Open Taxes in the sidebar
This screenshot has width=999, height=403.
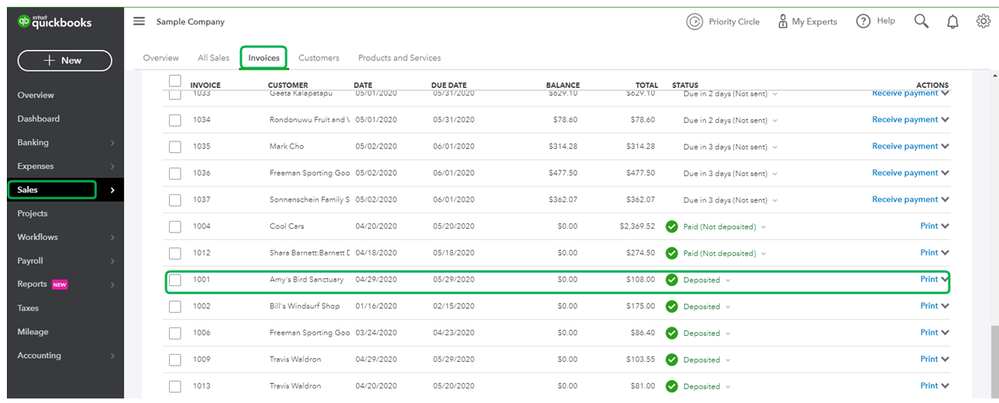(28, 308)
